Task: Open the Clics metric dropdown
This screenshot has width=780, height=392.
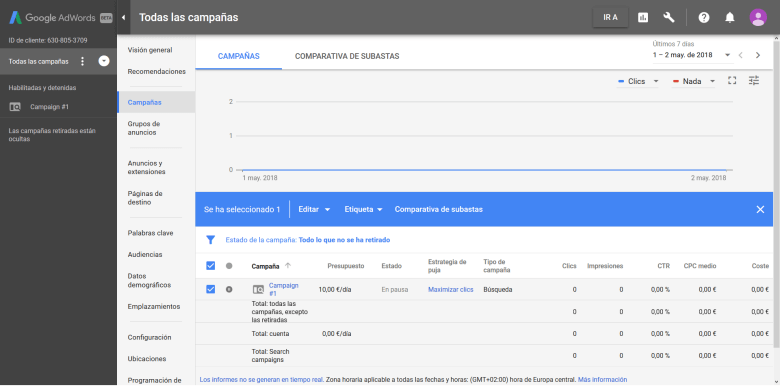Action: pyautogui.click(x=638, y=81)
